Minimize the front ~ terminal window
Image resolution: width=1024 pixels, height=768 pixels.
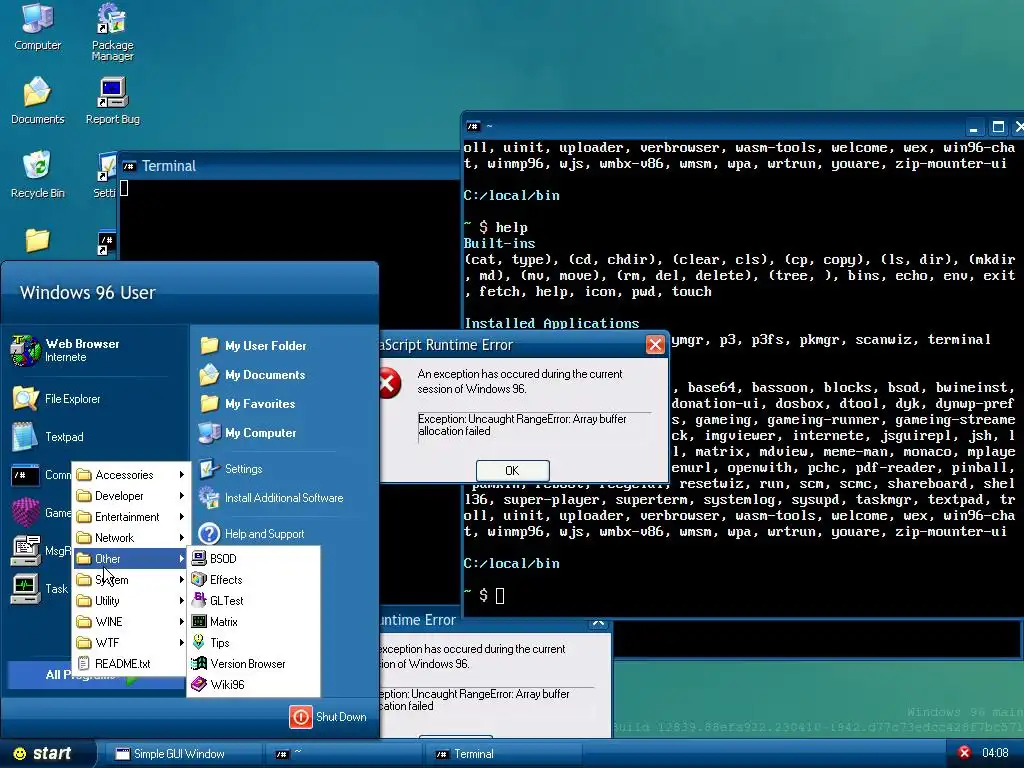coord(973,127)
